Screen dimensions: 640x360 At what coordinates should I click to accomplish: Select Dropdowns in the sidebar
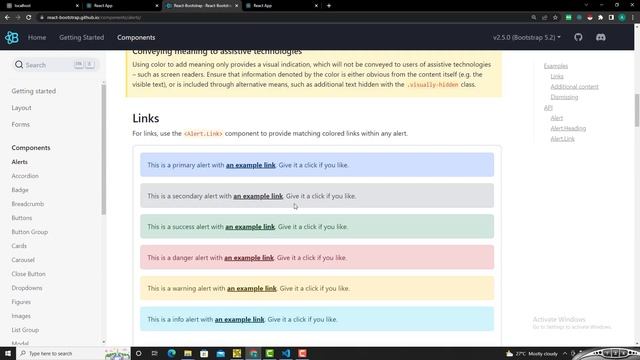point(27,288)
